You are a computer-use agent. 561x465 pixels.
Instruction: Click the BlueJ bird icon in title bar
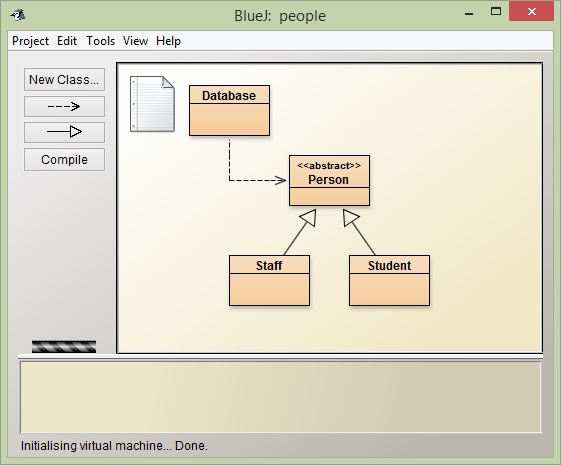pyautogui.click(x=18, y=15)
